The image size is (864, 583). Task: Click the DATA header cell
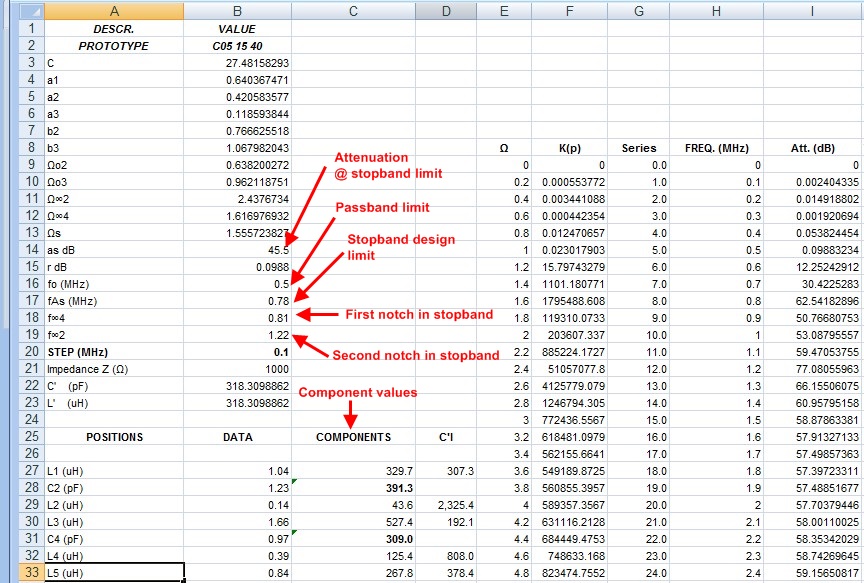(237, 437)
